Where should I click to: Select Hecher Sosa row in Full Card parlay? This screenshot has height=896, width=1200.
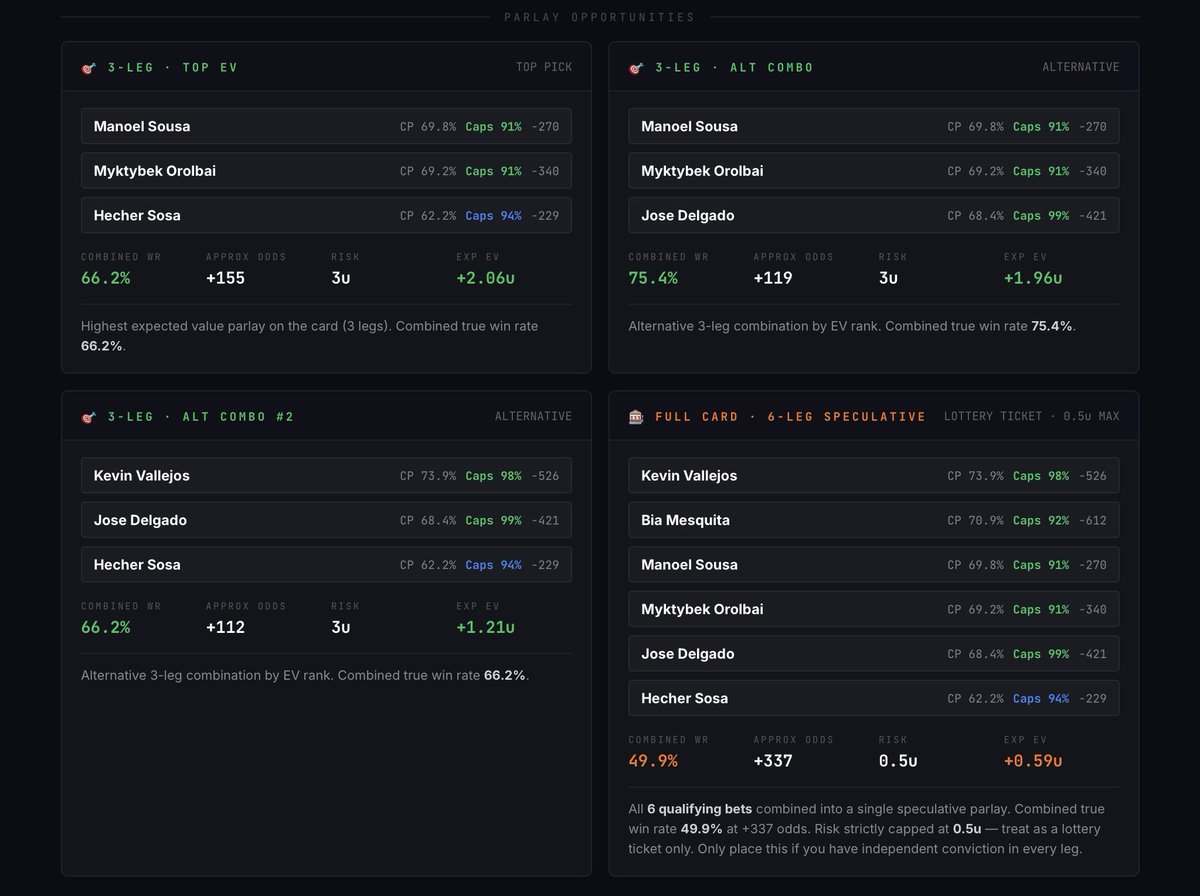[x=874, y=698]
